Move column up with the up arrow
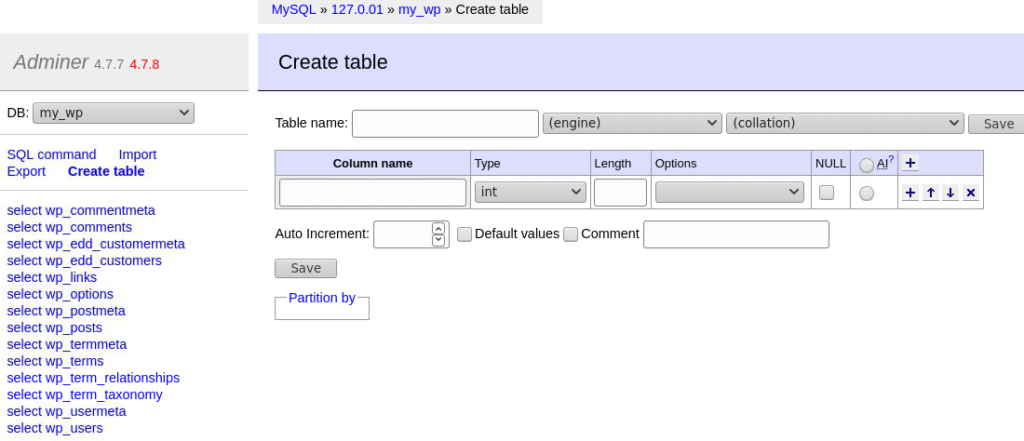Screen dimensions: 1024x441 930,193
